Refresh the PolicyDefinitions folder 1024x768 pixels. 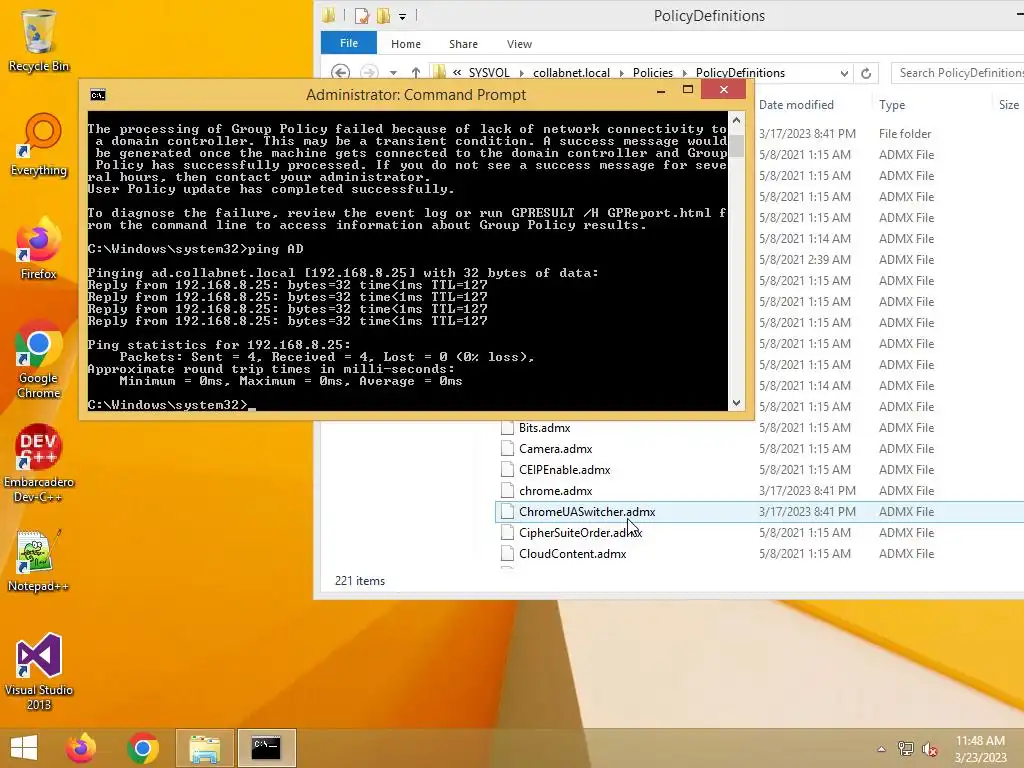[866, 73]
